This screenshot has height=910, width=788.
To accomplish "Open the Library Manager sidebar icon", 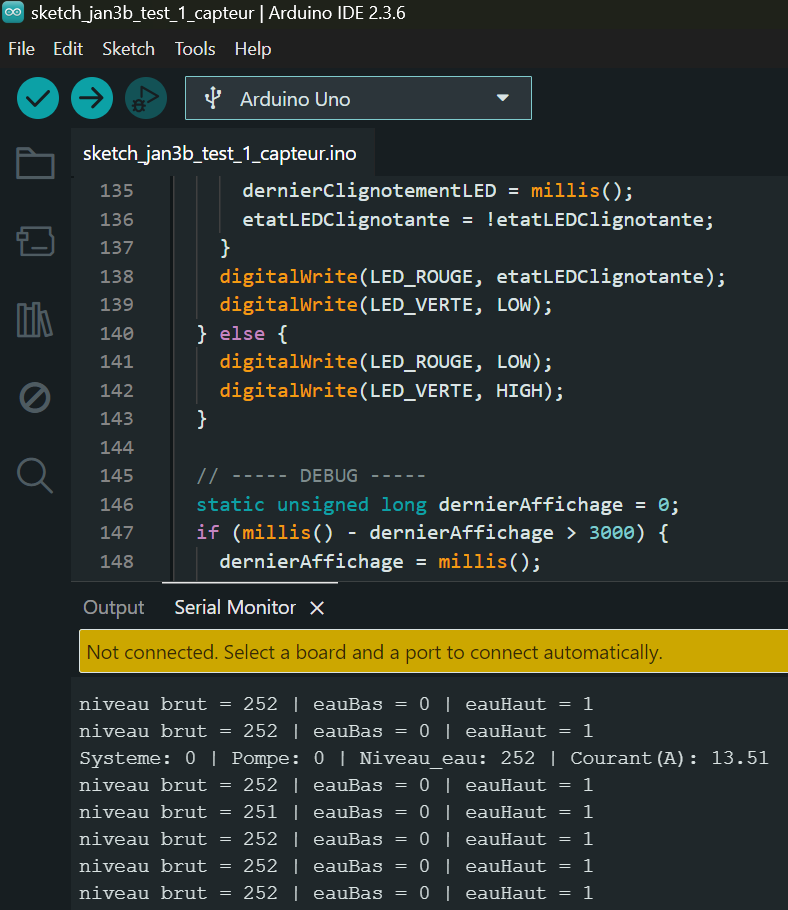I will click(x=35, y=320).
